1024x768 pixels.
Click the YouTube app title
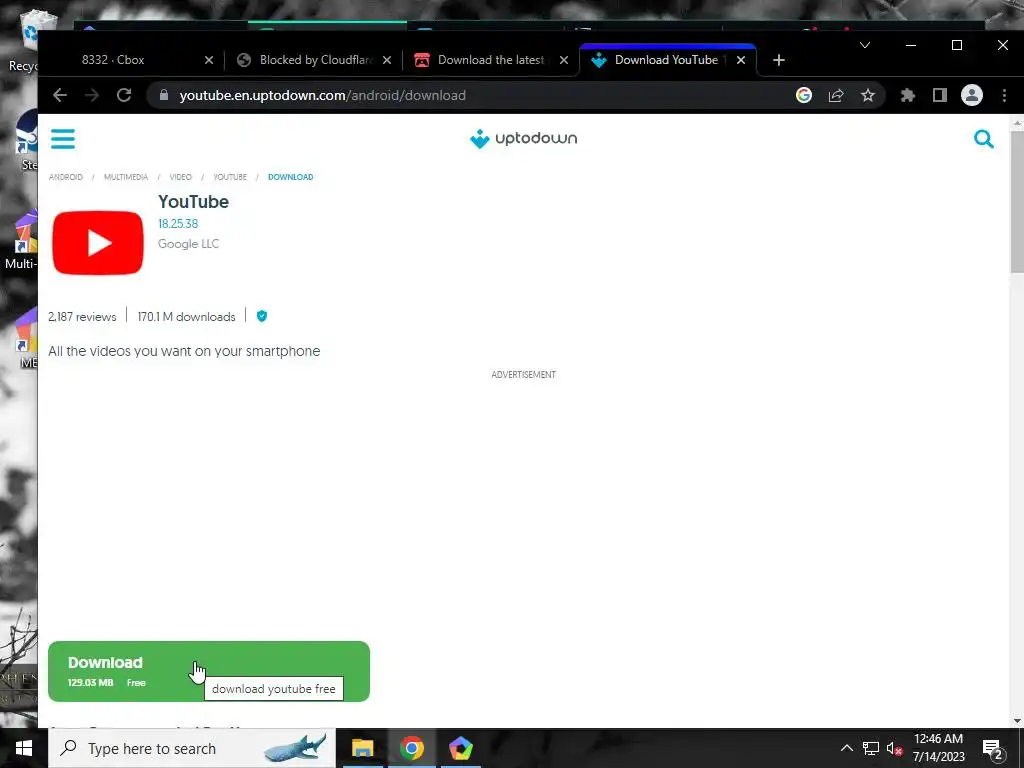[x=193, y=202]
